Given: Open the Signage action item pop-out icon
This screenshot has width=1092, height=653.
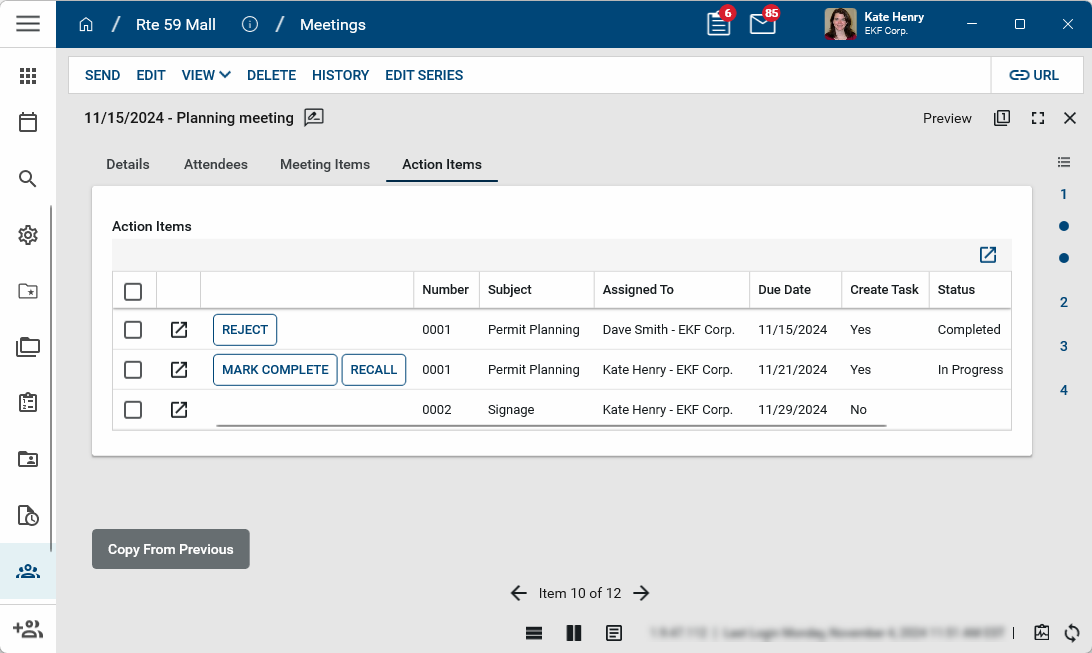Looking at the screenshot, I should (179, 410).
